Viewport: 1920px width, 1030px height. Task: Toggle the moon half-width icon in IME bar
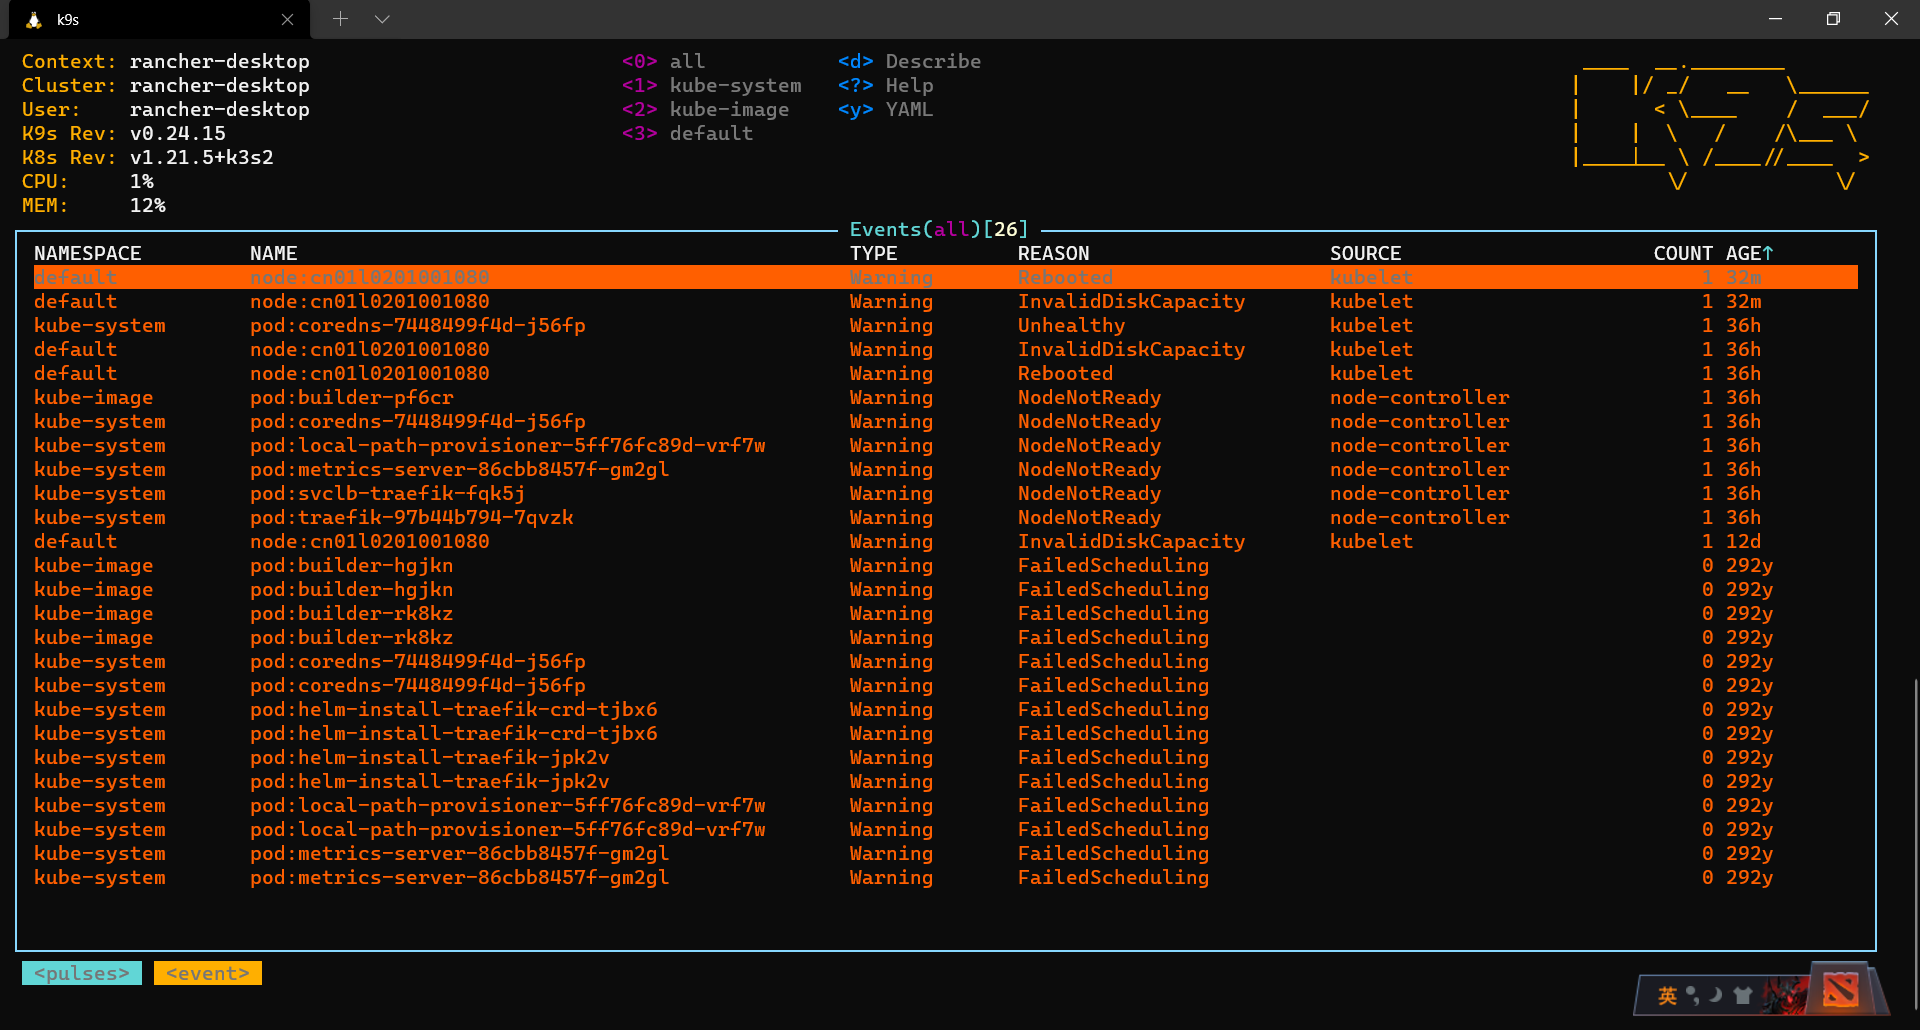(x=1716, y=995)
